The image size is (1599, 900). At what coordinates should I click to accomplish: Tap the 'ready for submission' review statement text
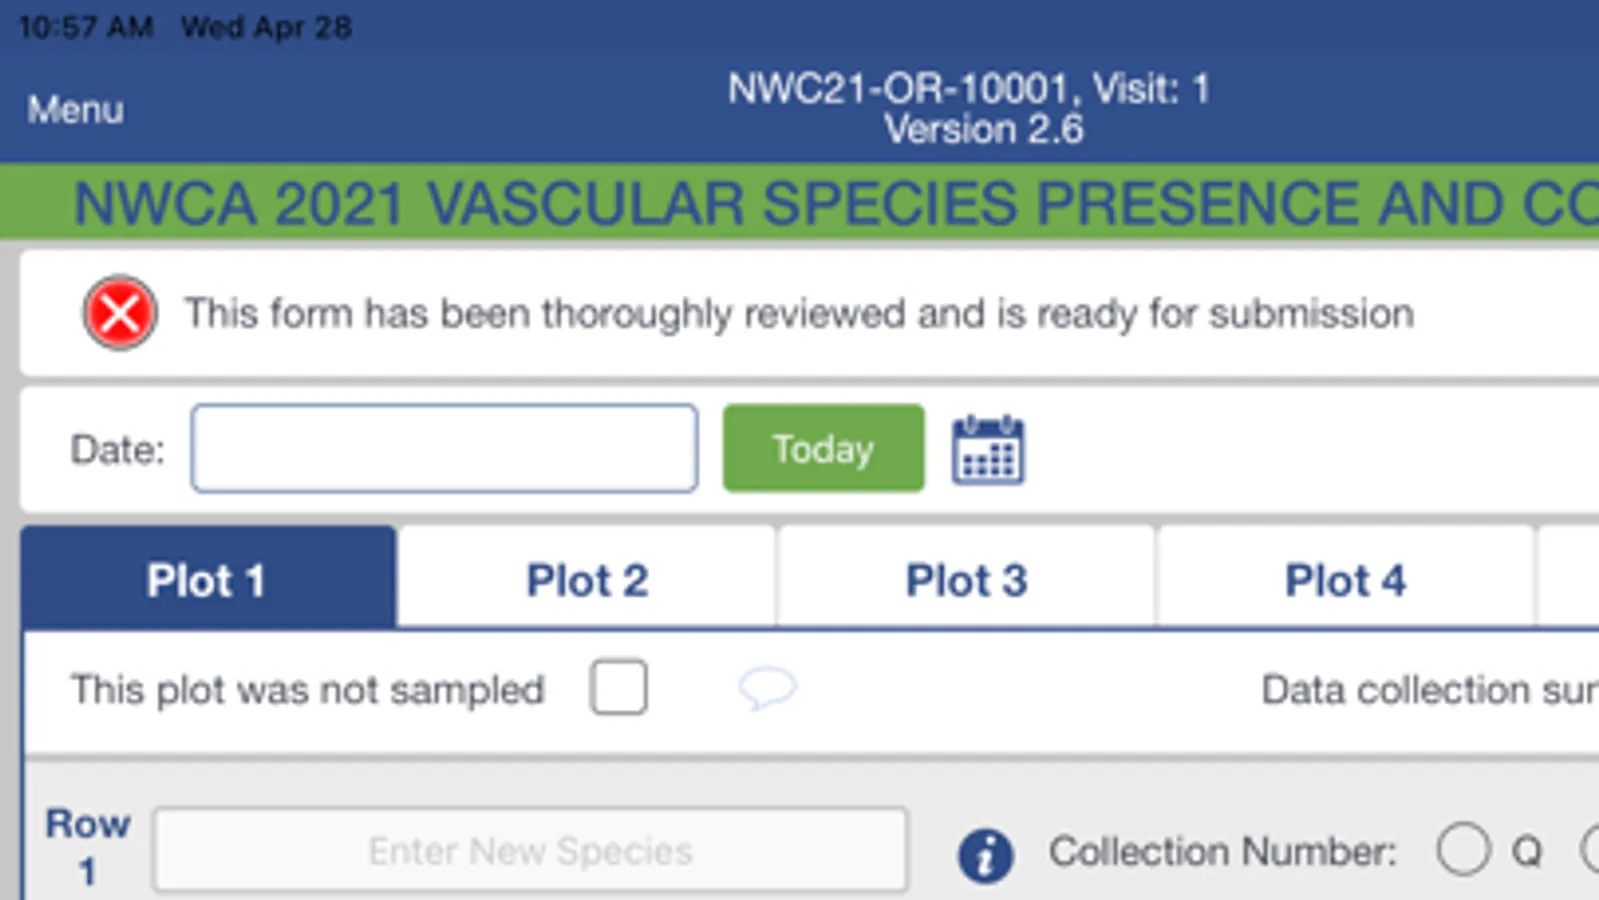tap(798, 314)
